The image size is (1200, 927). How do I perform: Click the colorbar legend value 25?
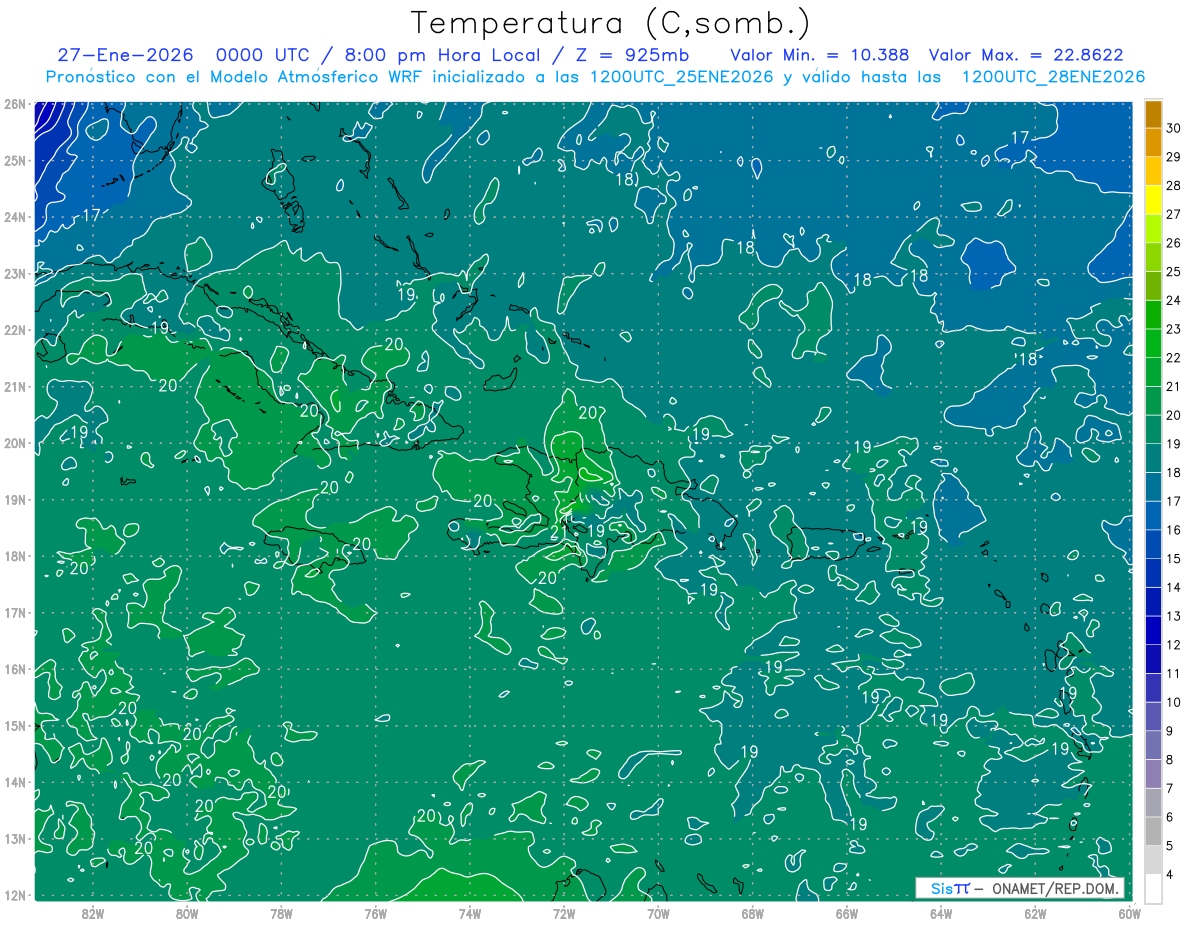(1174, 272)
